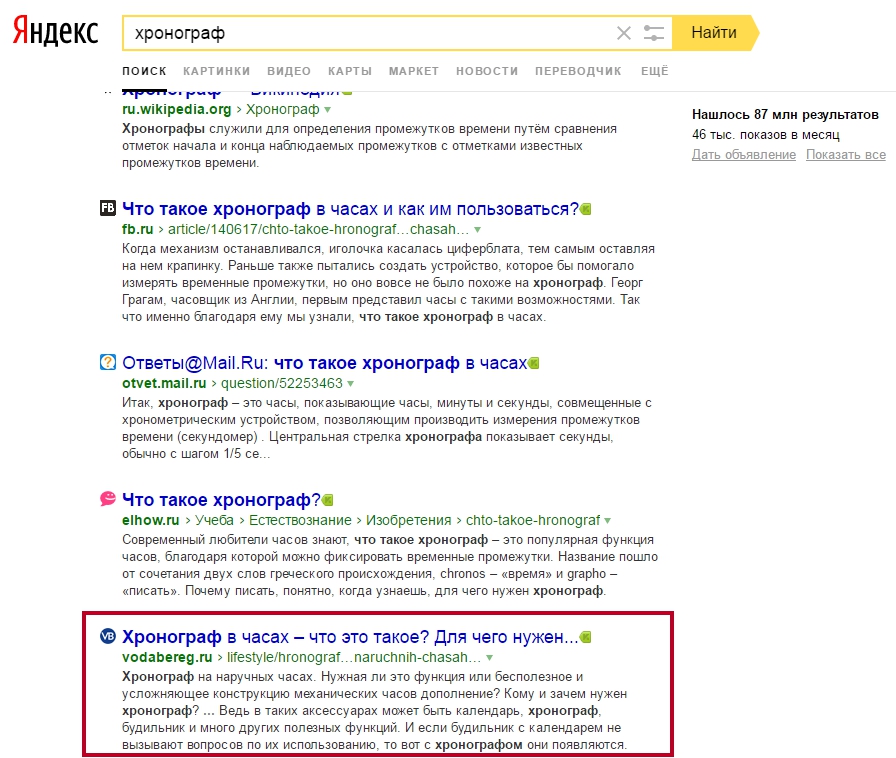Switch to the Картинки tab
This screenshot has height=758, width=896.
pos(217,71)
